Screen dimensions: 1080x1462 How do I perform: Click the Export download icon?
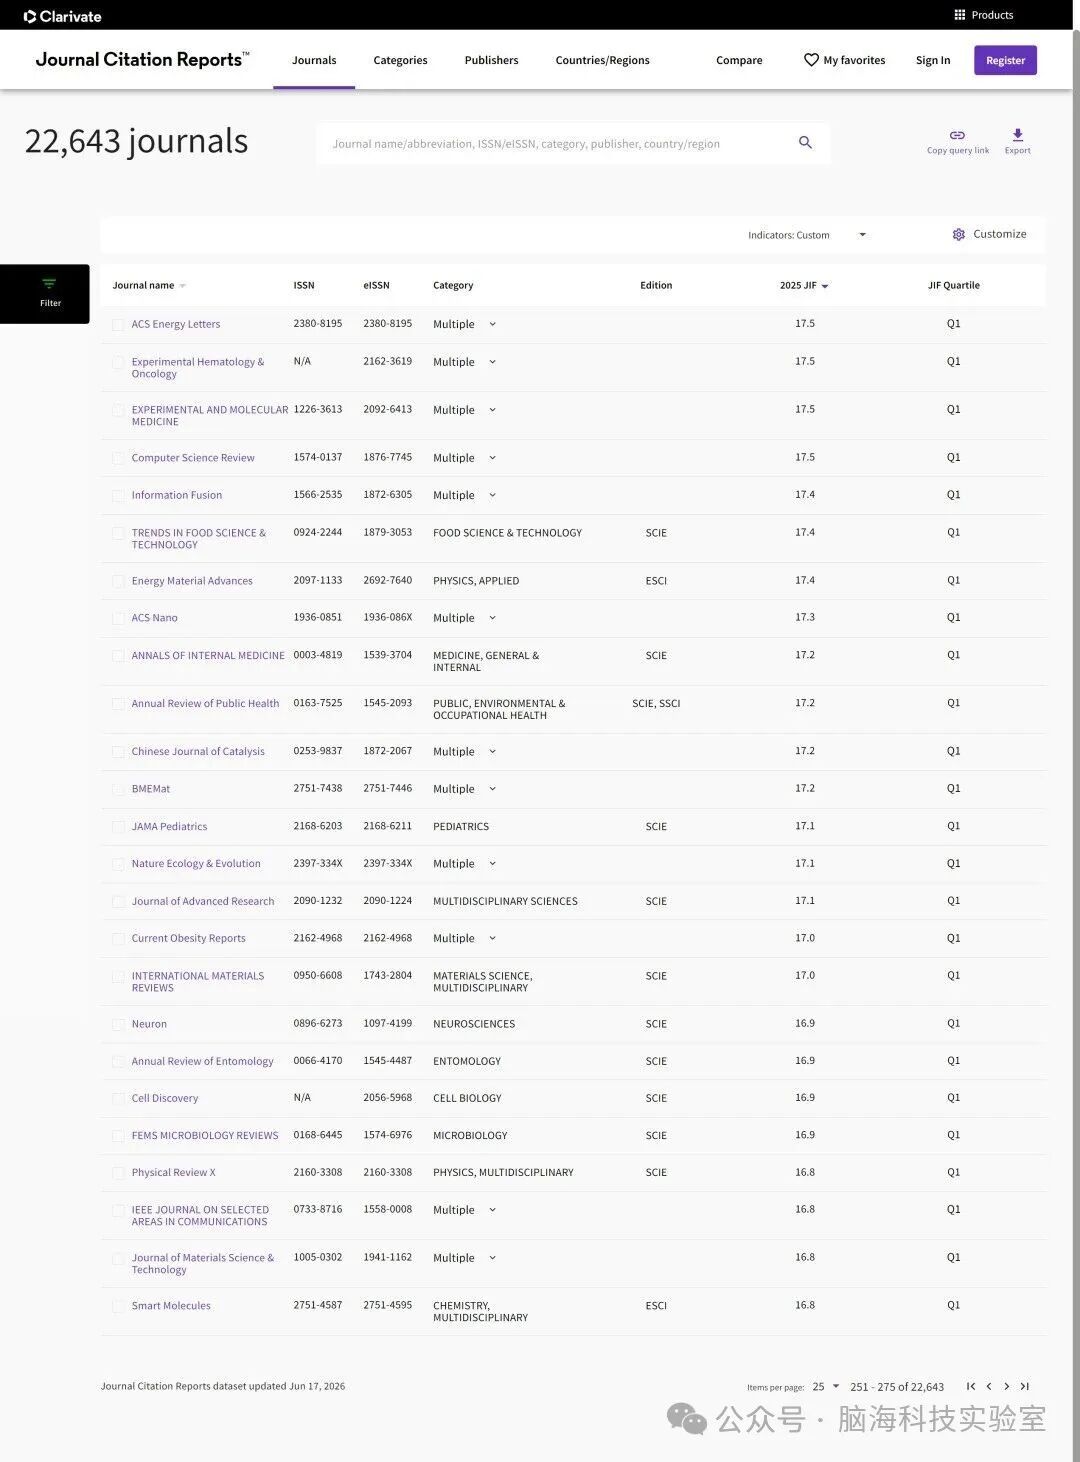coord(1018,135)
